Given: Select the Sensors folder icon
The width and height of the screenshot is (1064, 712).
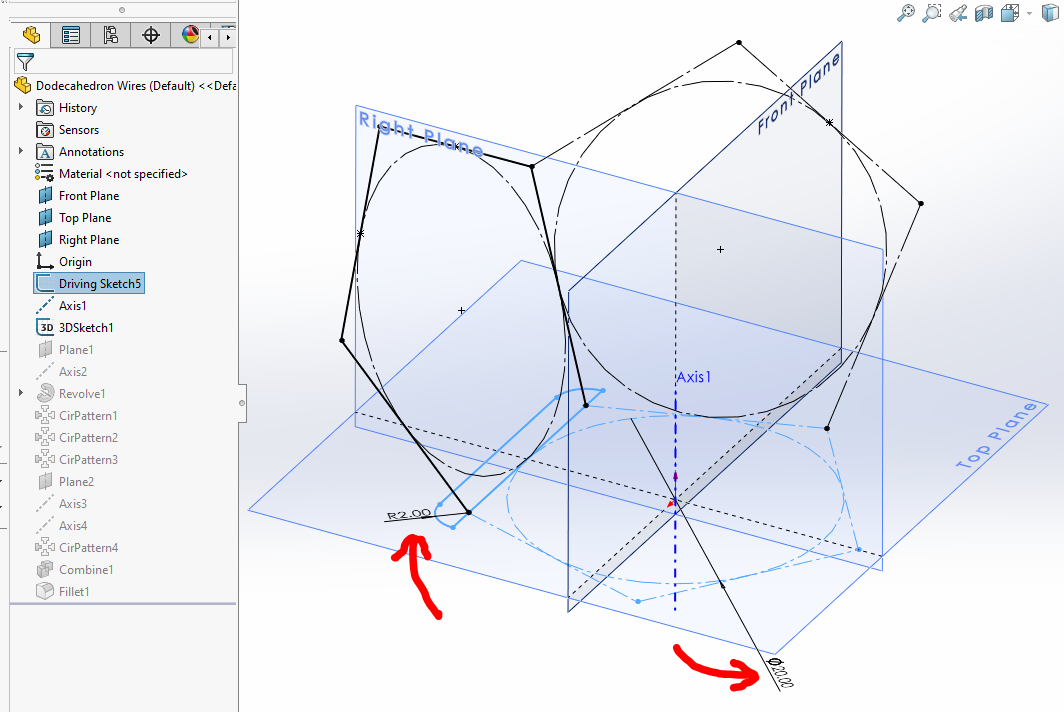Looking at the screenshot, I should (45, 130).
